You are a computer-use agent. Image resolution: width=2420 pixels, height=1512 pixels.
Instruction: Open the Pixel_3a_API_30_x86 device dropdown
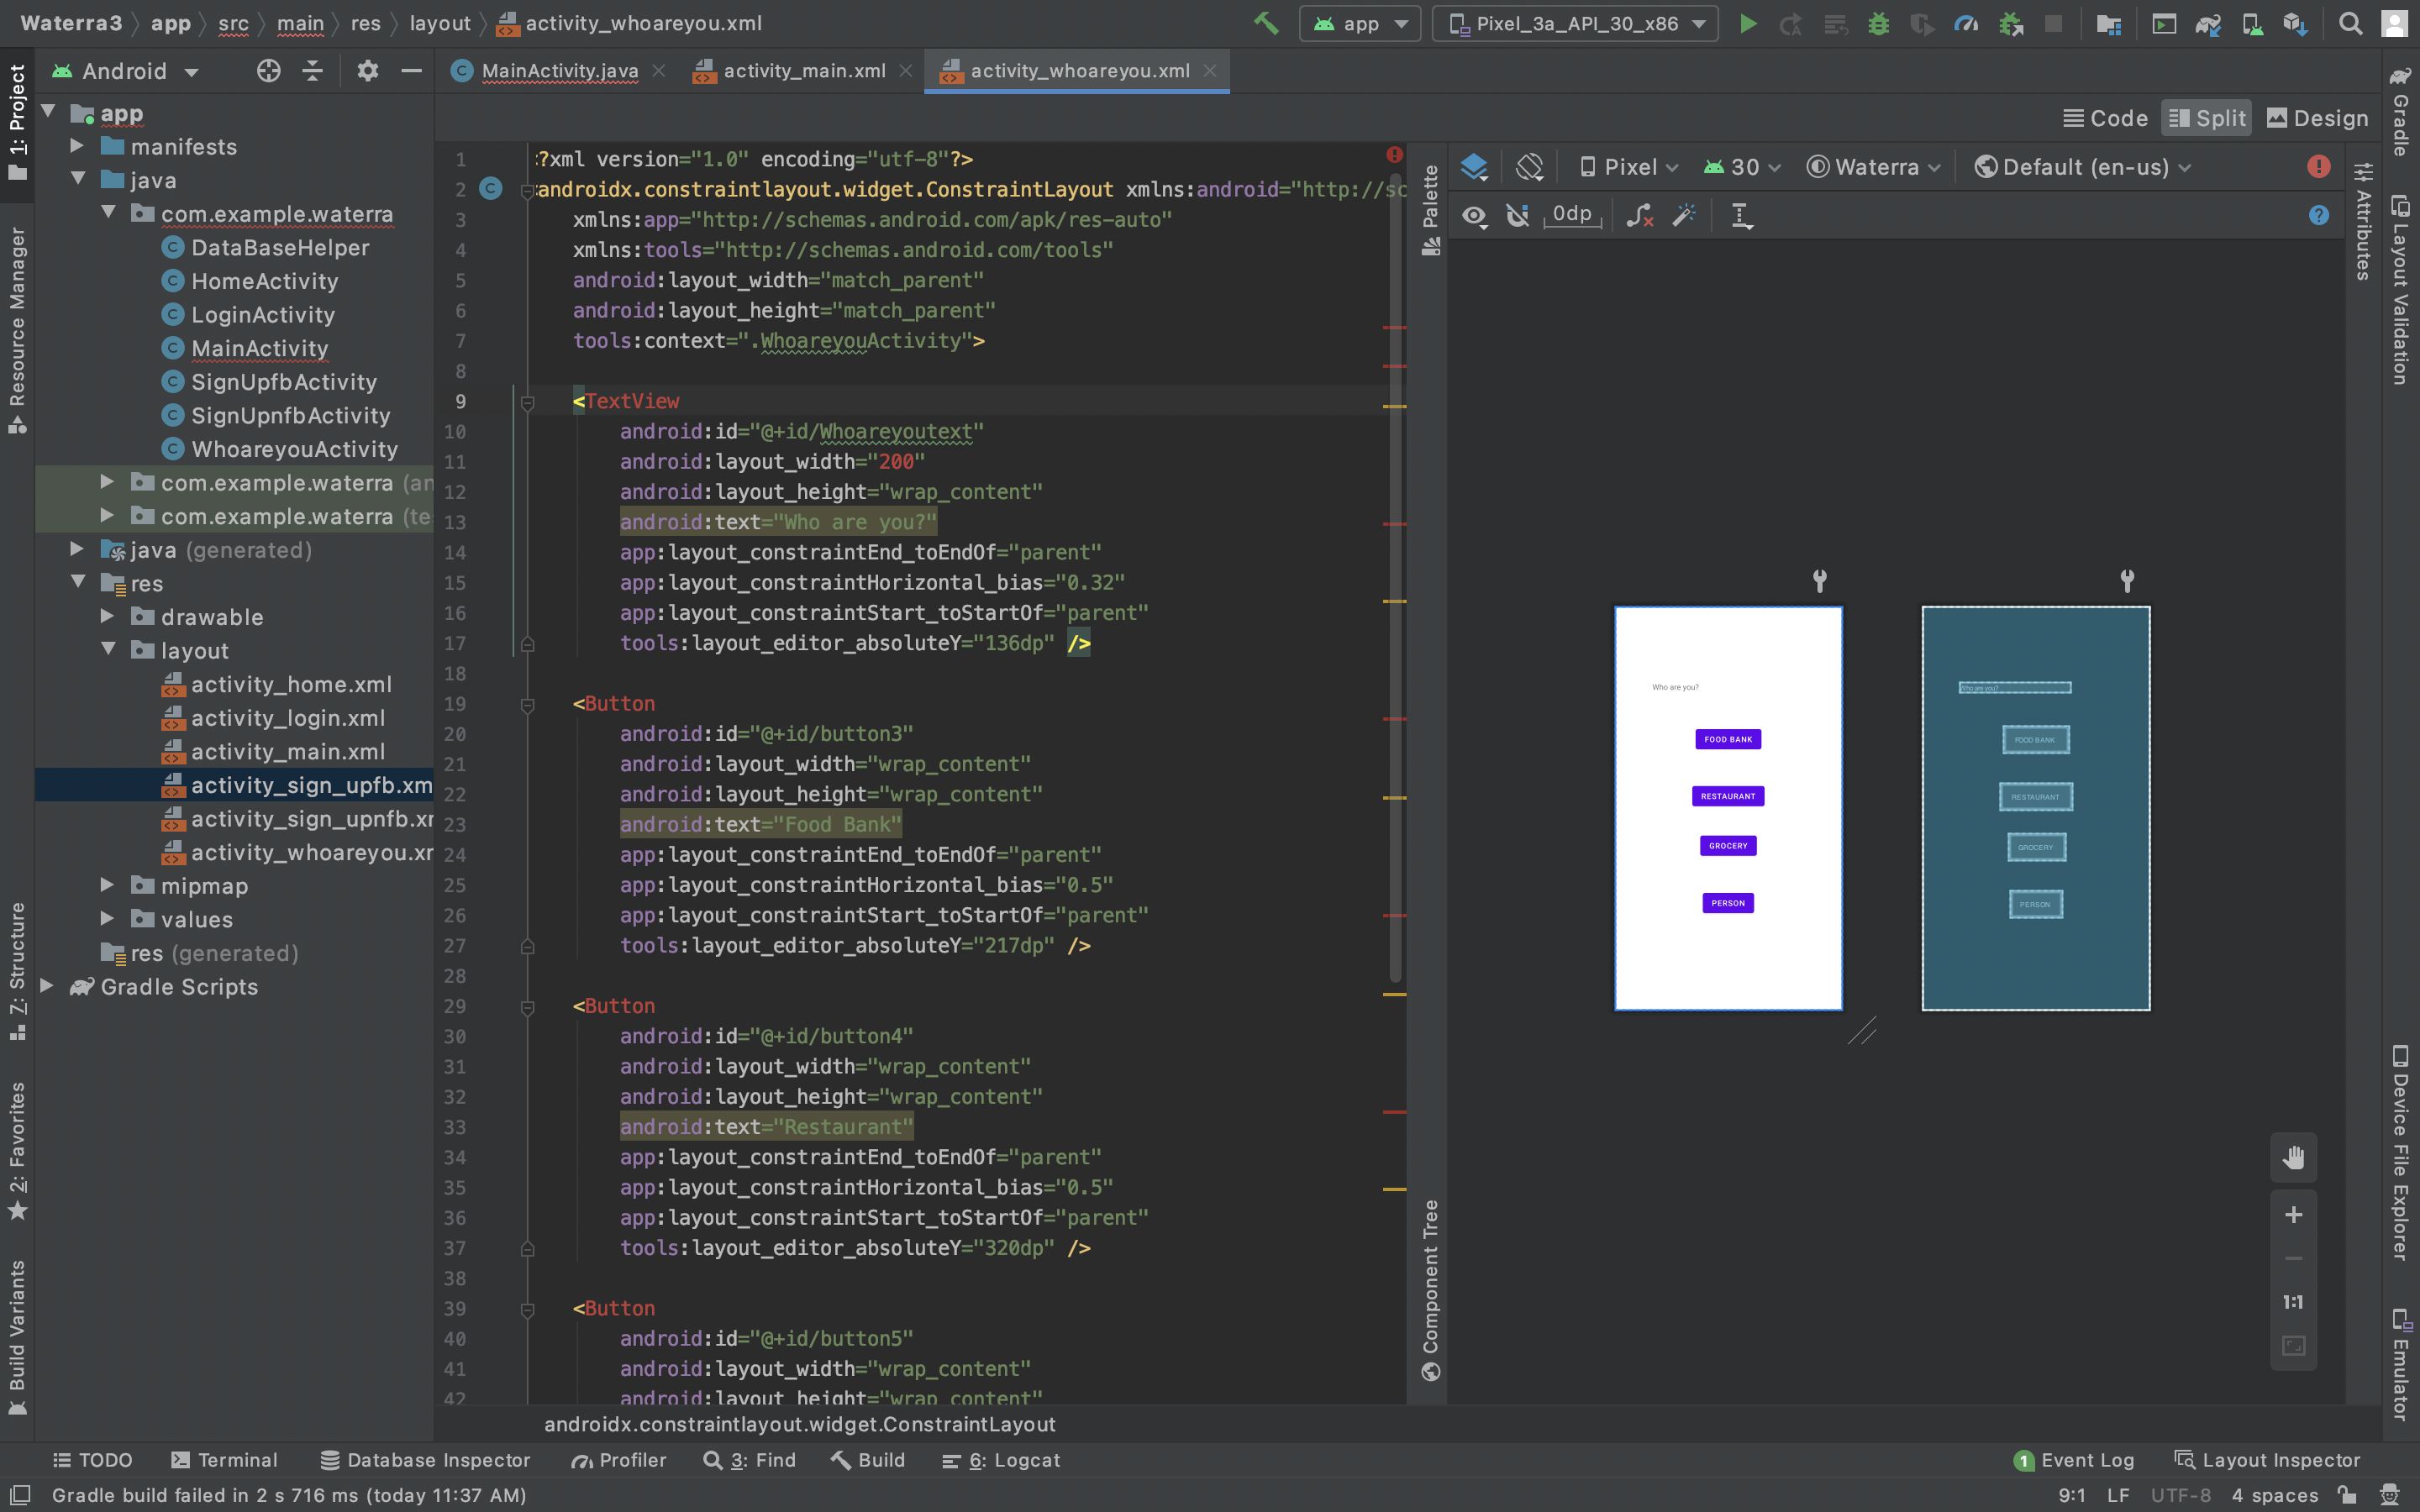click(1575, 24)
